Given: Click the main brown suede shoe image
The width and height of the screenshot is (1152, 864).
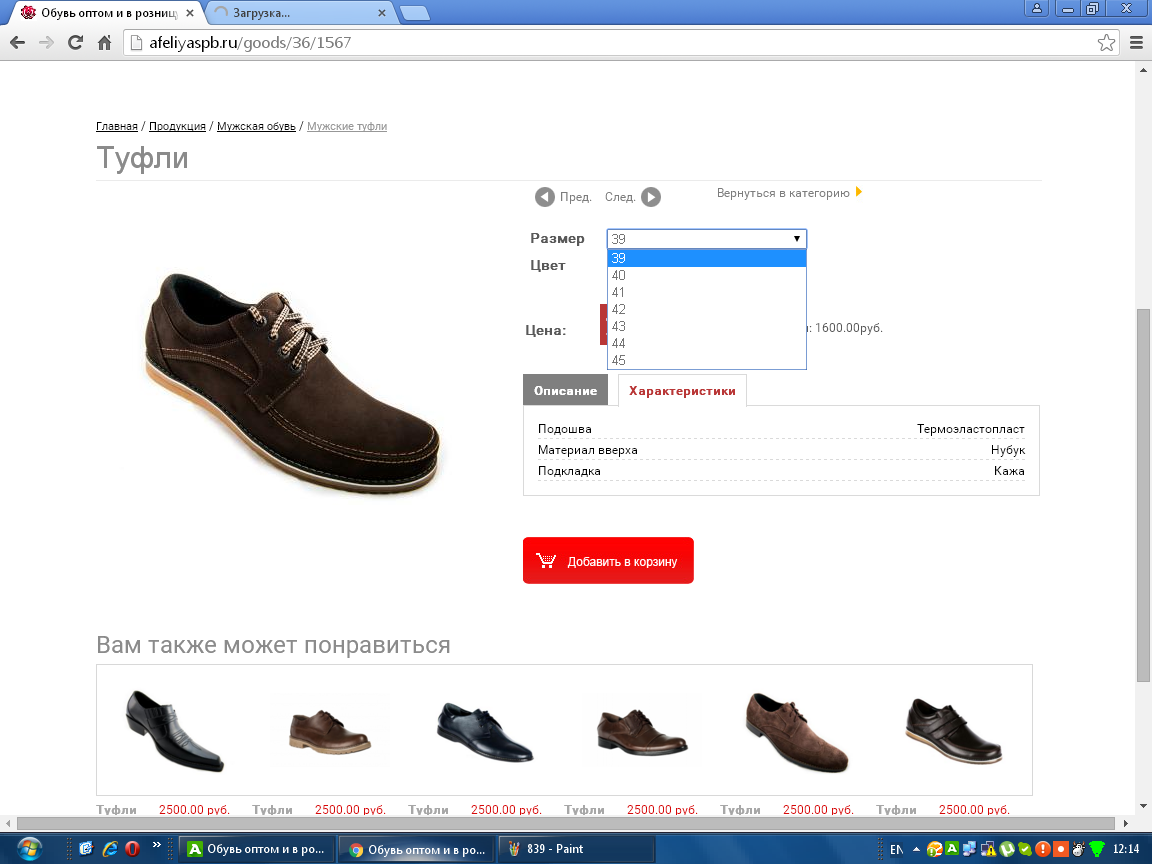Looking at the screenshot, I should [292, 382].
